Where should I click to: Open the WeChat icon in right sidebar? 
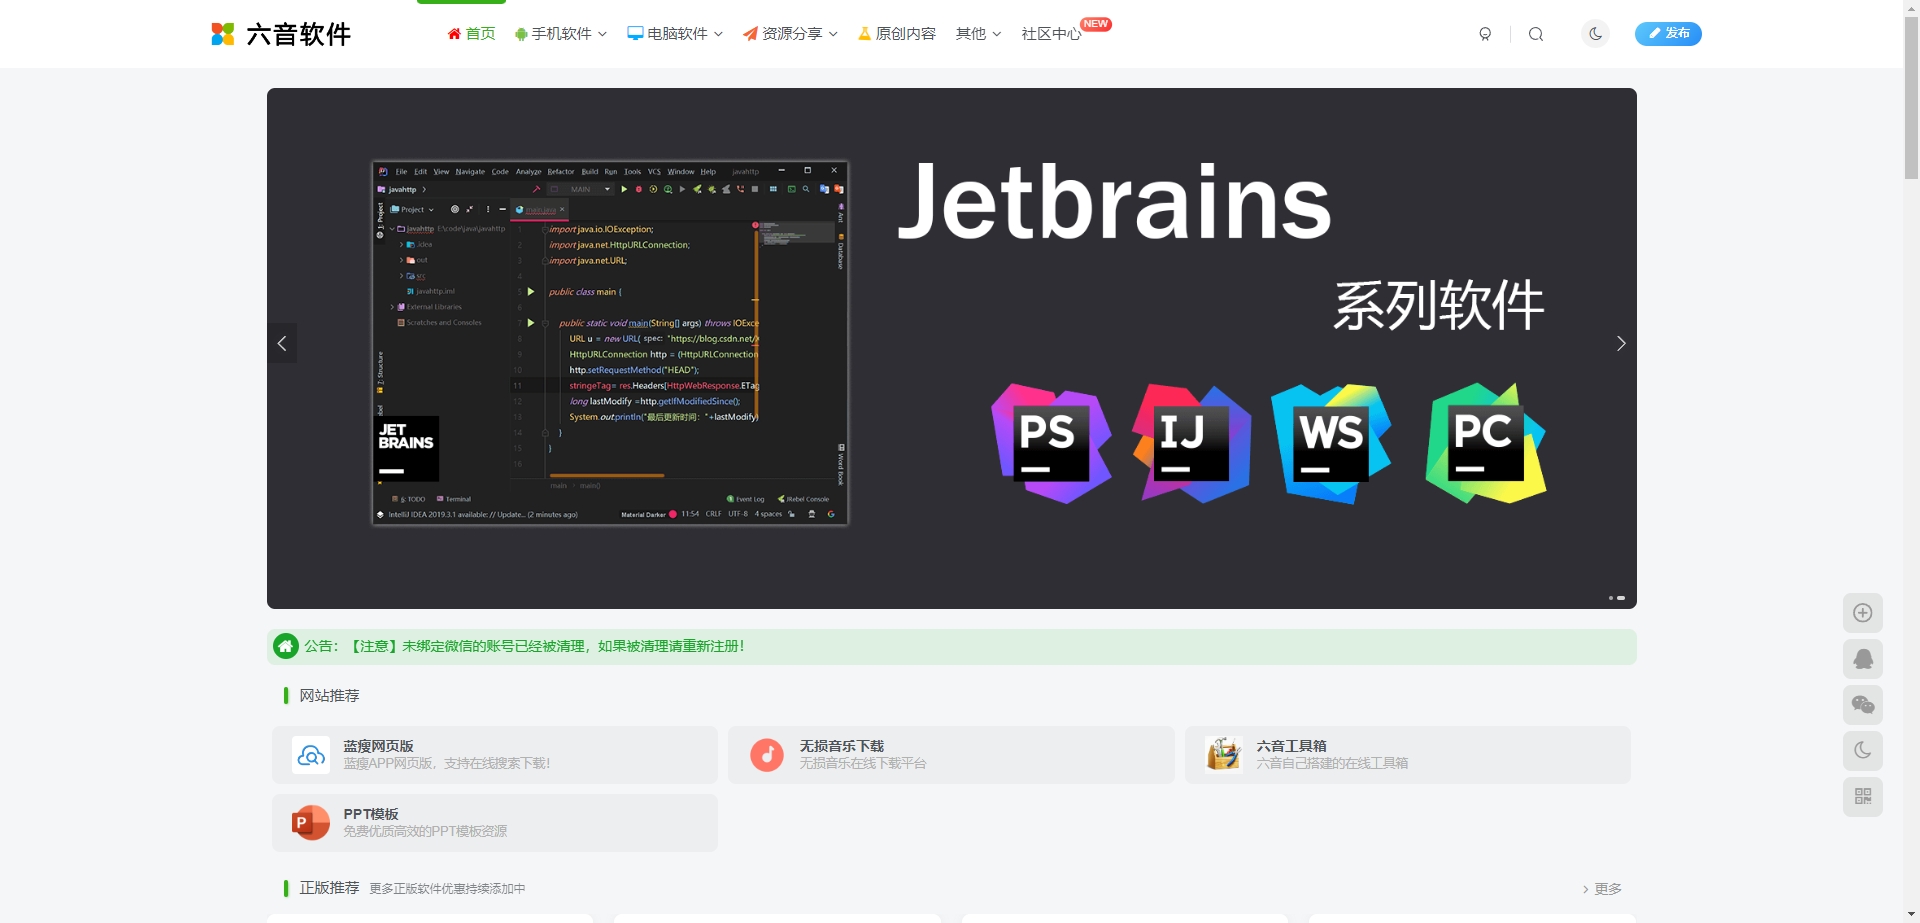point(1863,705)
